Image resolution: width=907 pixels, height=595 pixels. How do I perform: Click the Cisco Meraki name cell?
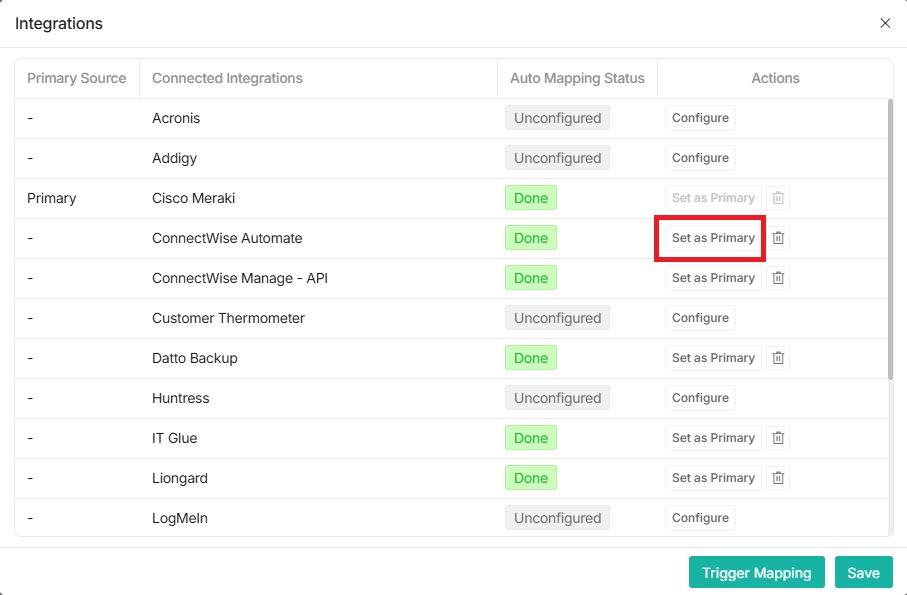pos(193,198)
